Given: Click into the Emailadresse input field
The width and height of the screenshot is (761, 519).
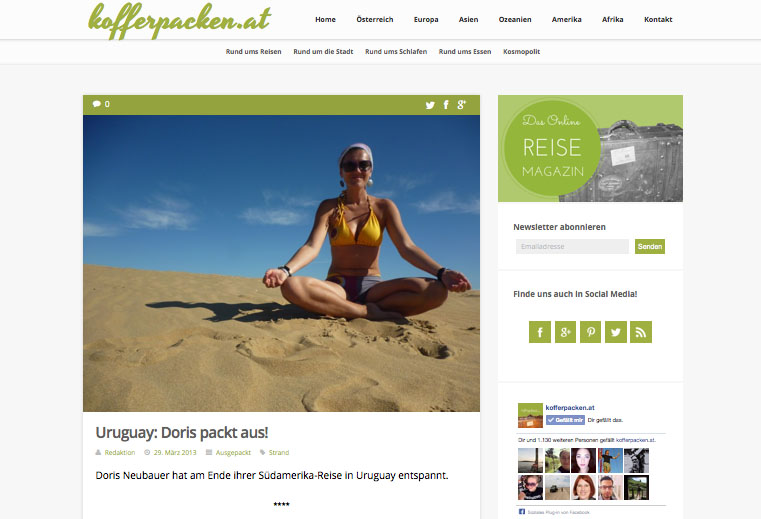Looking at the screenshot, I should (572, 247).
